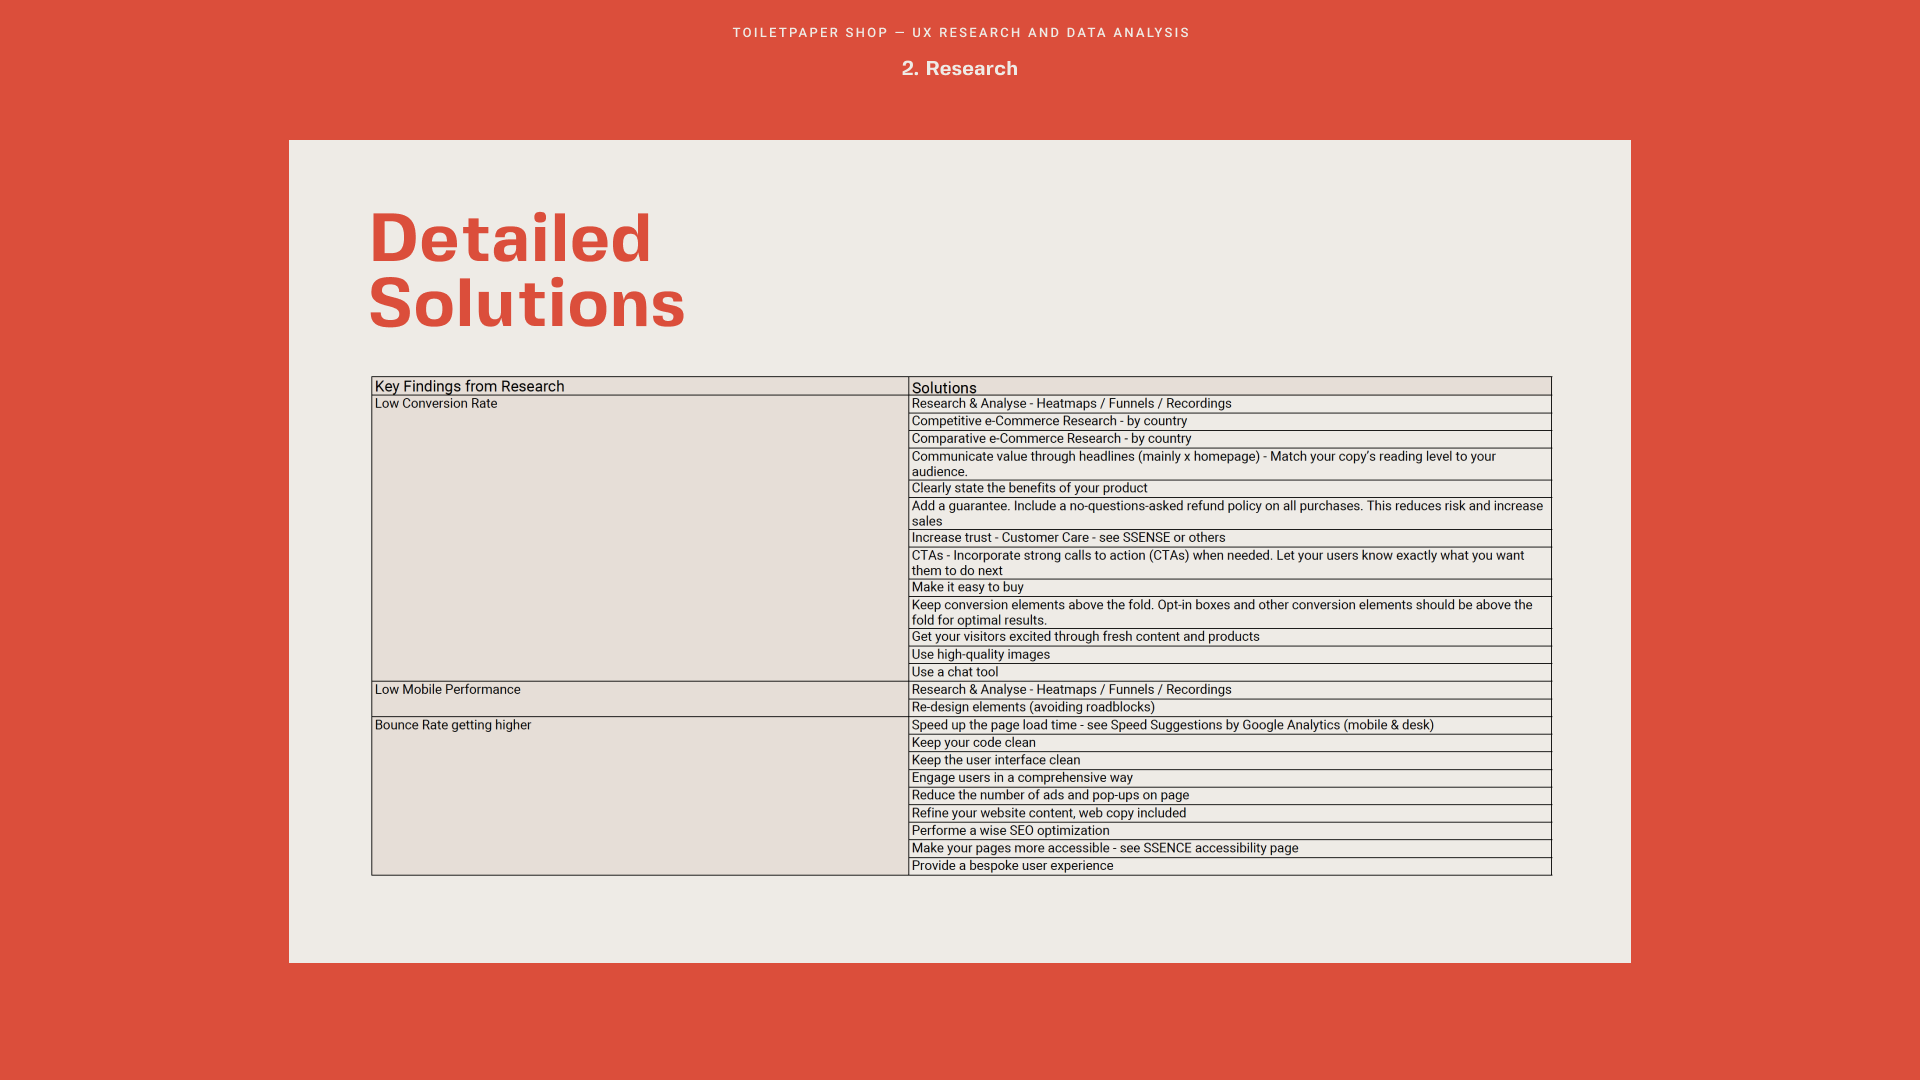Click the Toiletpaper Shop header text
The height and width of the screenshot is (1080, 1920).
click(x=960, y=33)
